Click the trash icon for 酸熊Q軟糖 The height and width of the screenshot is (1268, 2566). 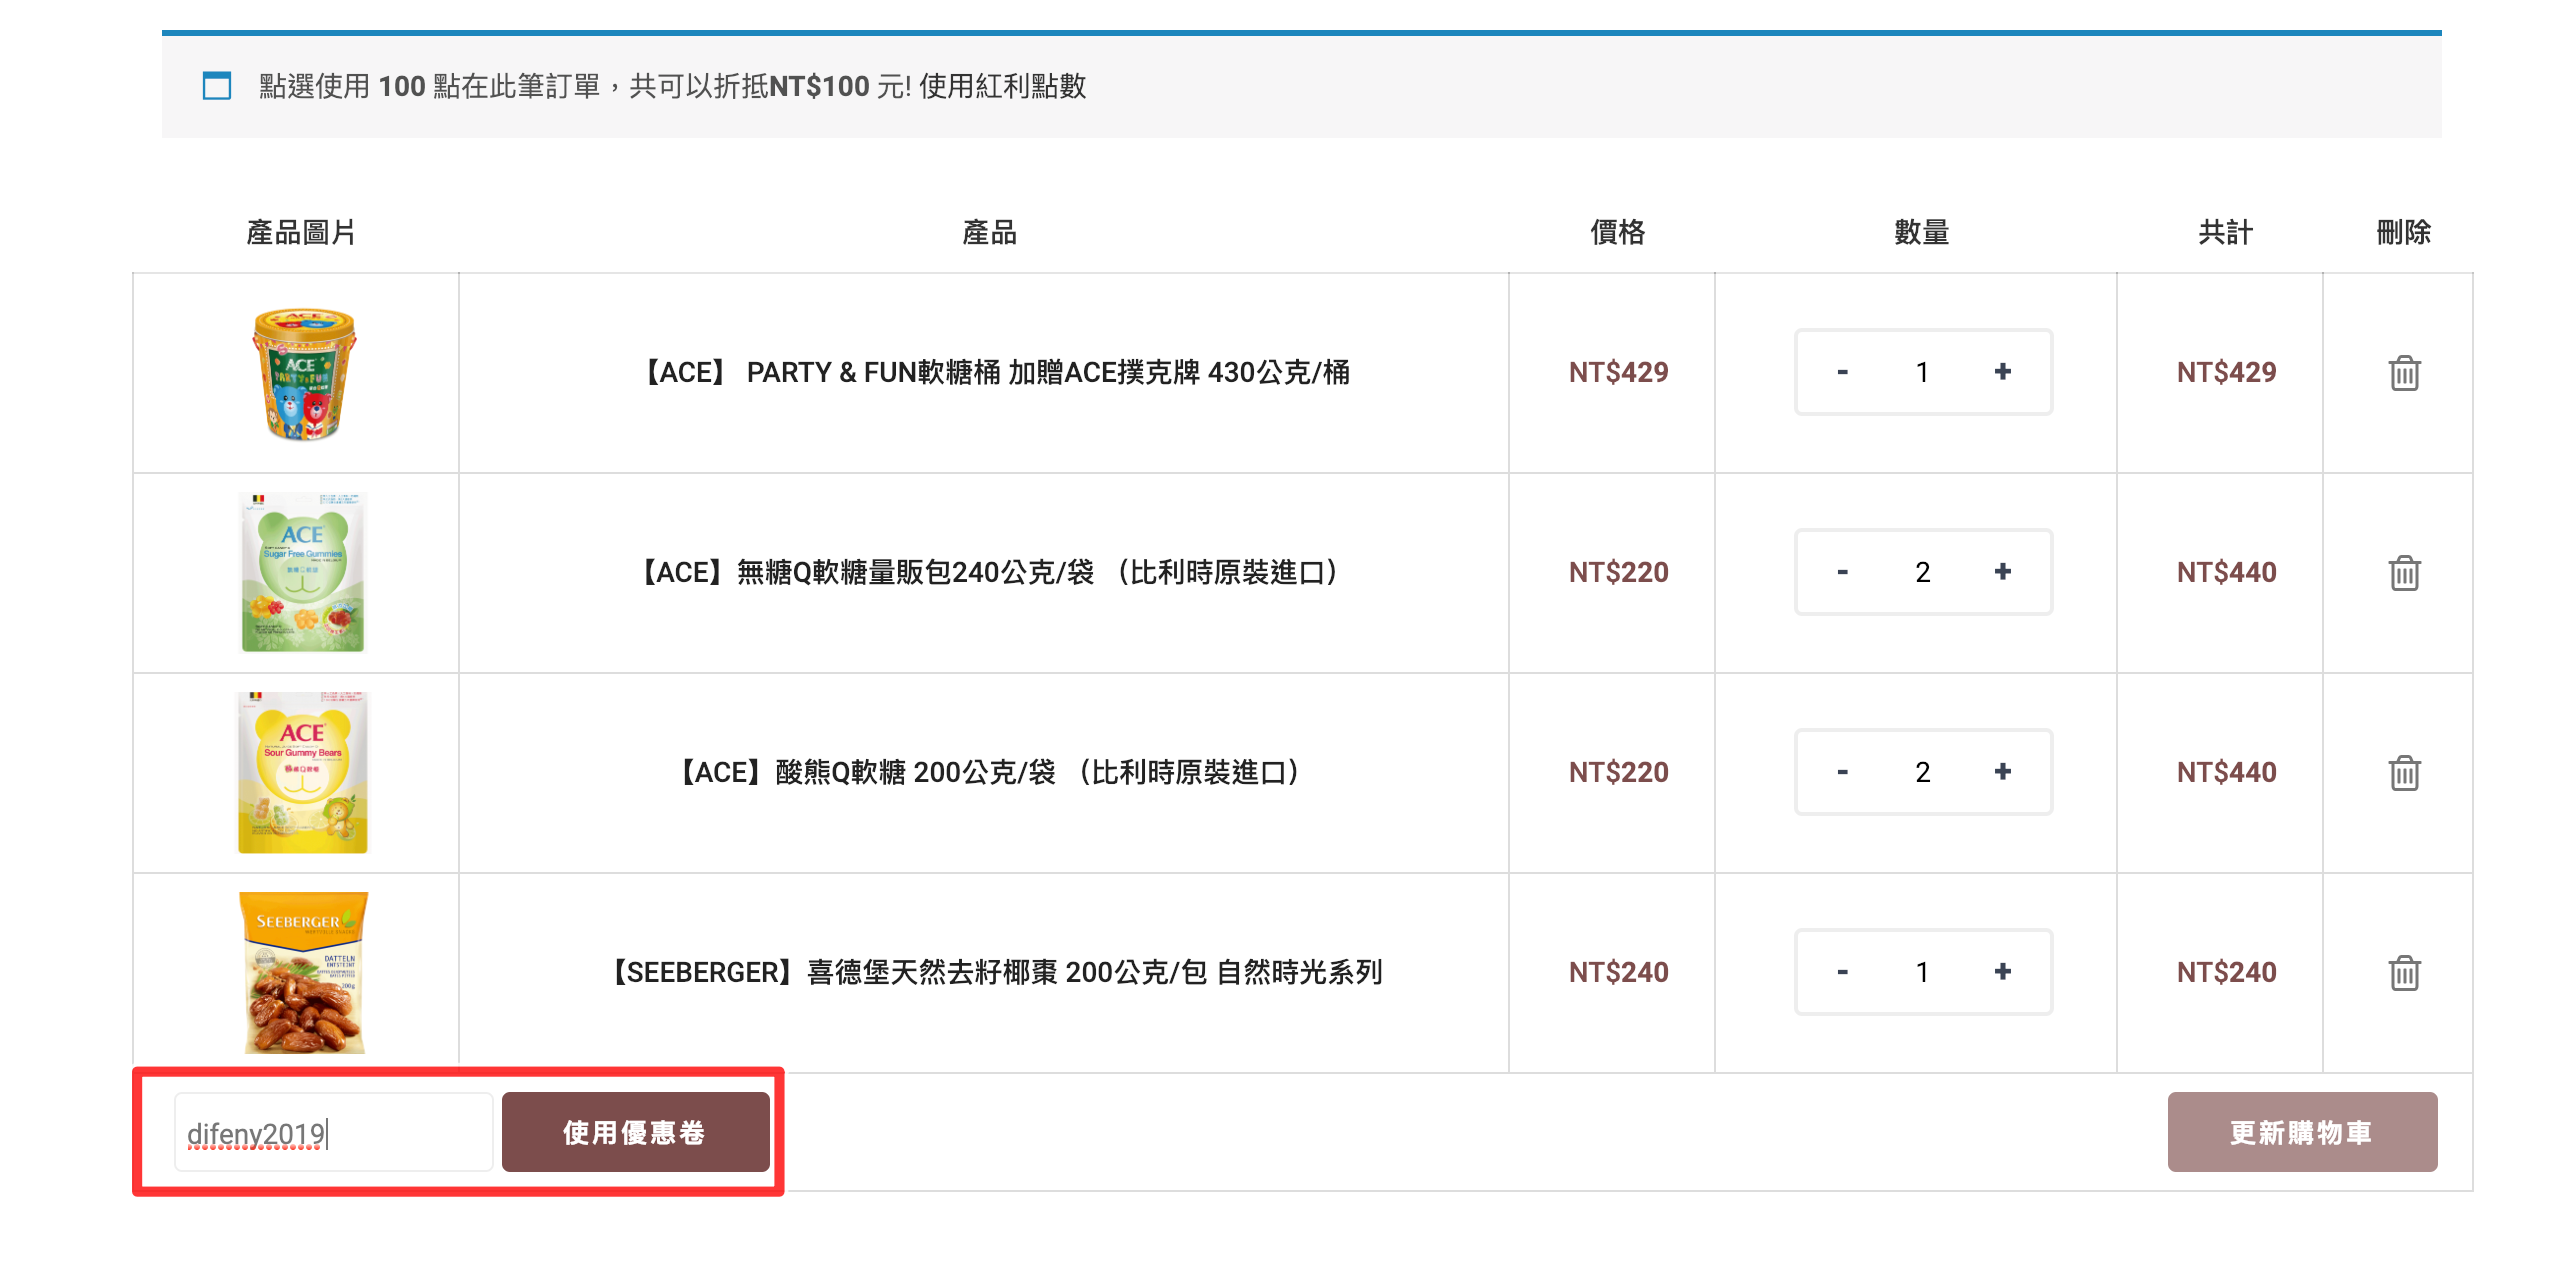(2404, 773)
